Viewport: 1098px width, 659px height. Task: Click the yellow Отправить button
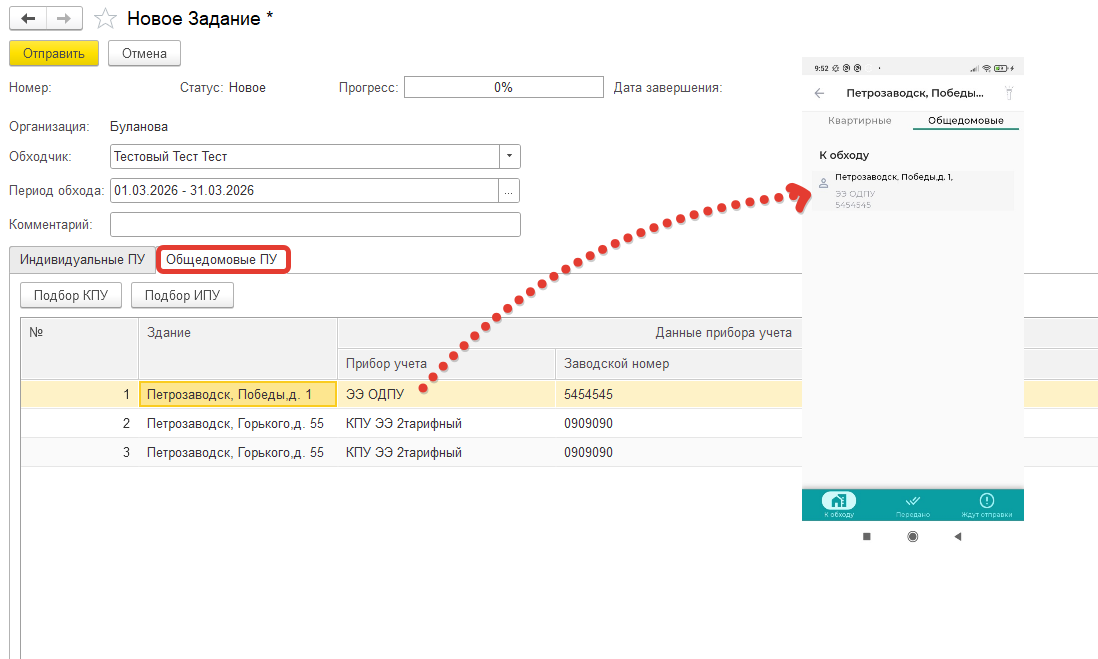click(54, 53)
